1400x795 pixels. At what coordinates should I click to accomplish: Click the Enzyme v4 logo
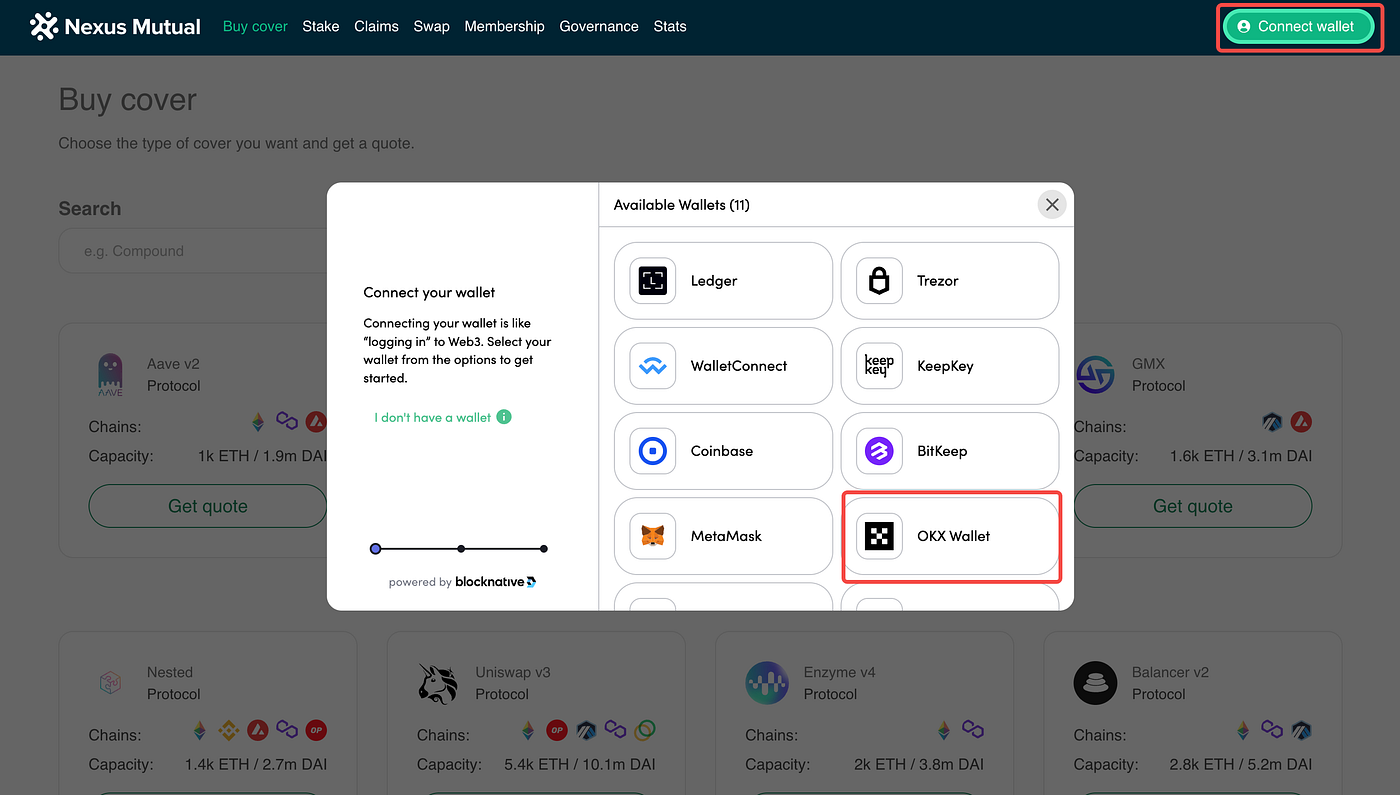point(767,683)
